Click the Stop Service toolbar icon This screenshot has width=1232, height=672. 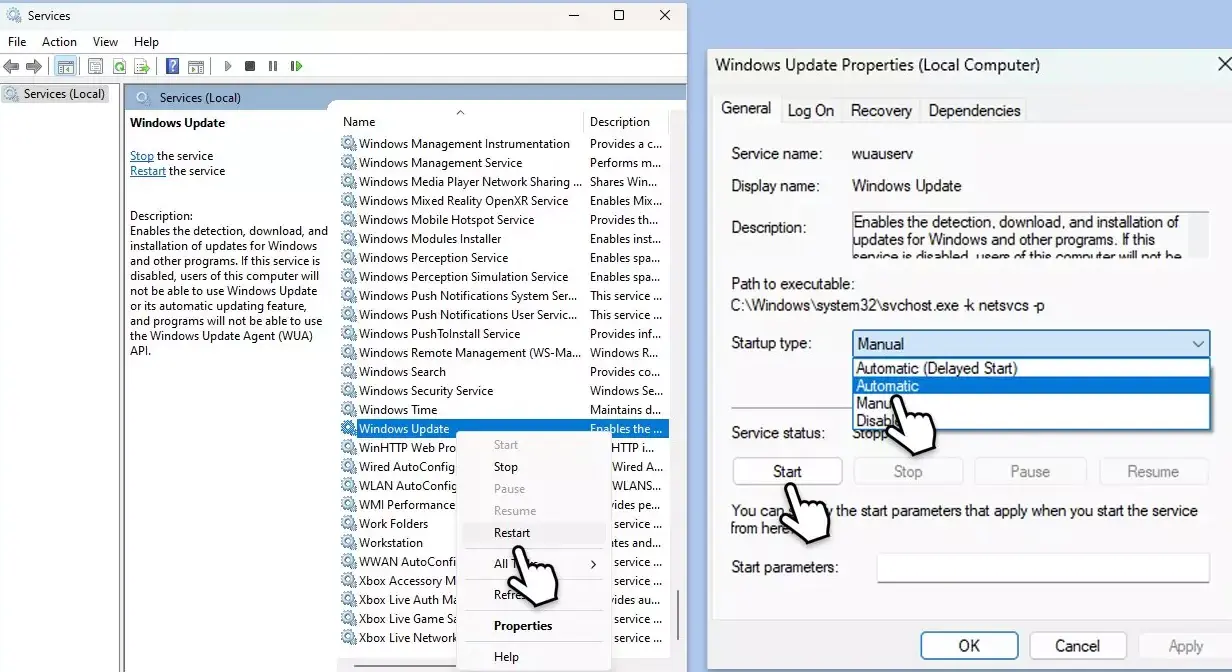251,66
